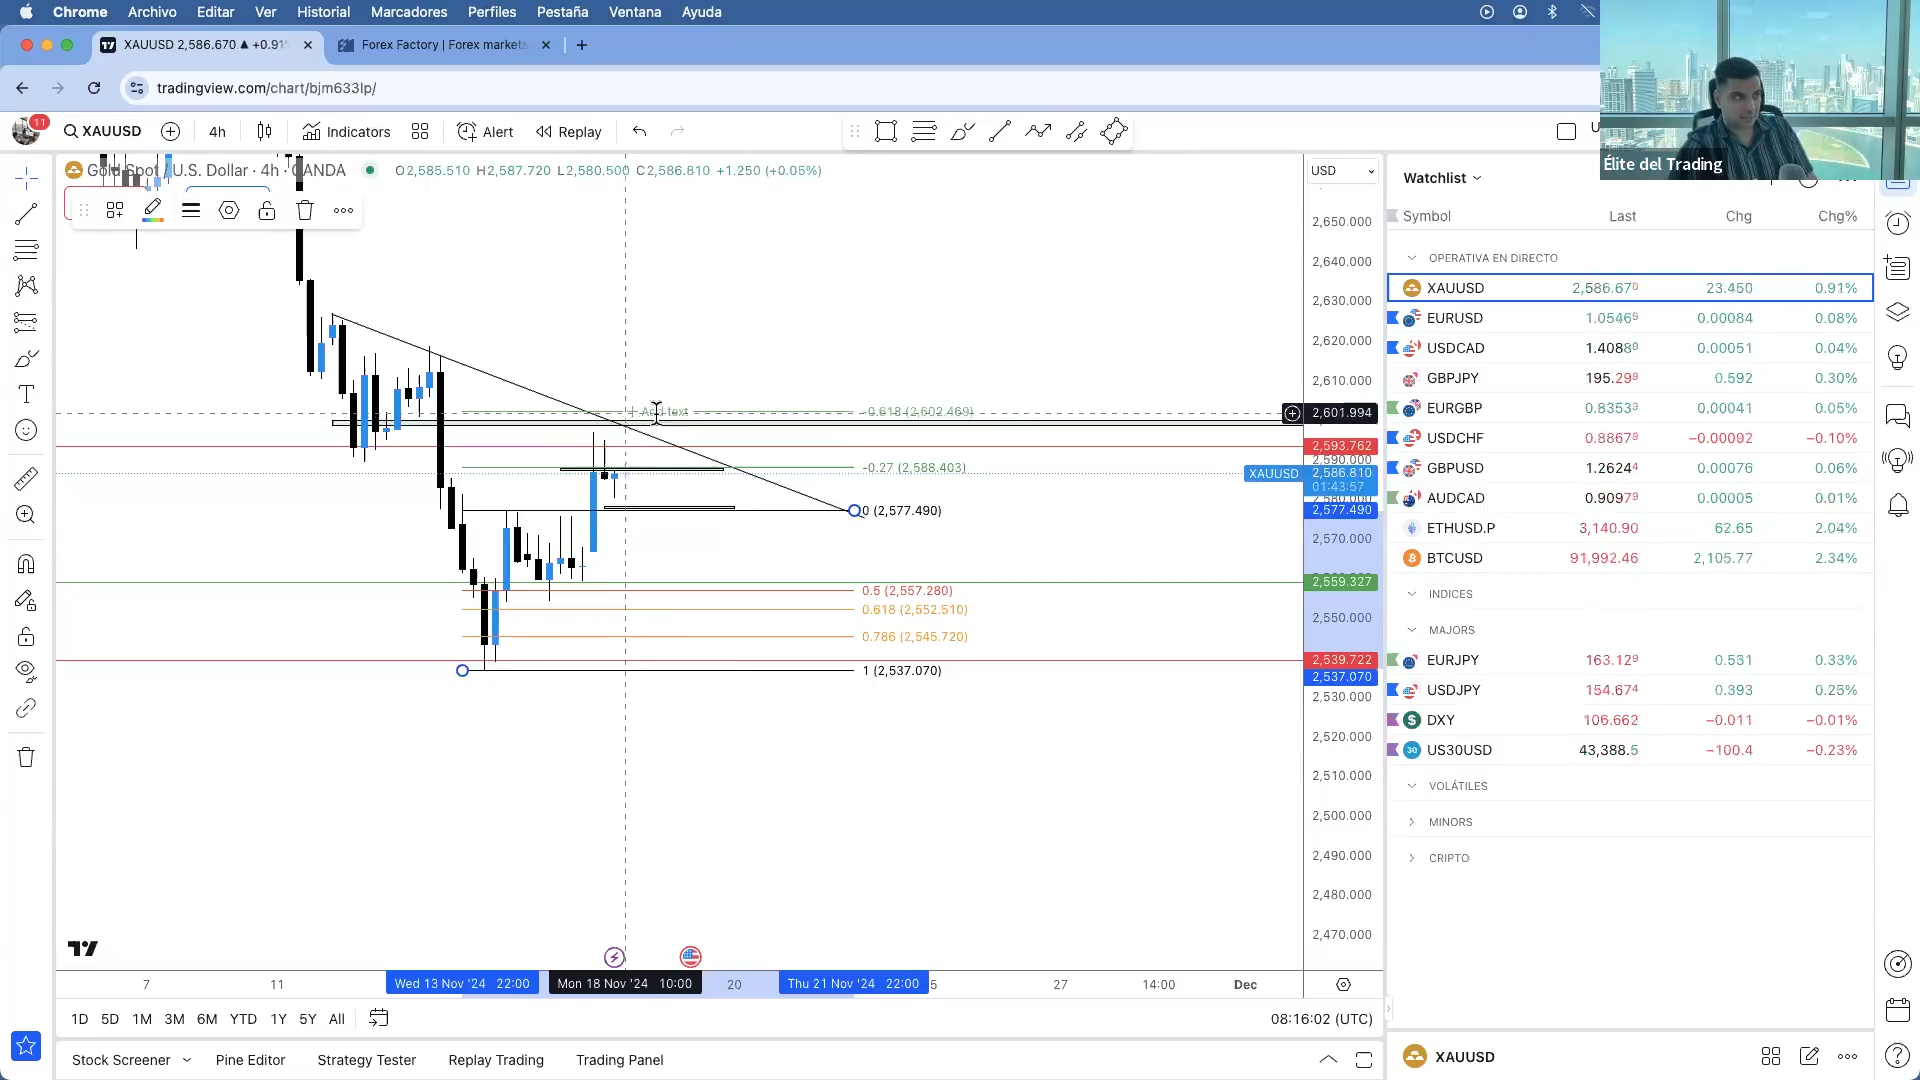Open Stock Screener dropdown
Image resolution: width=1920 pixels, height=1080 pixels.
coord(131,1060)
